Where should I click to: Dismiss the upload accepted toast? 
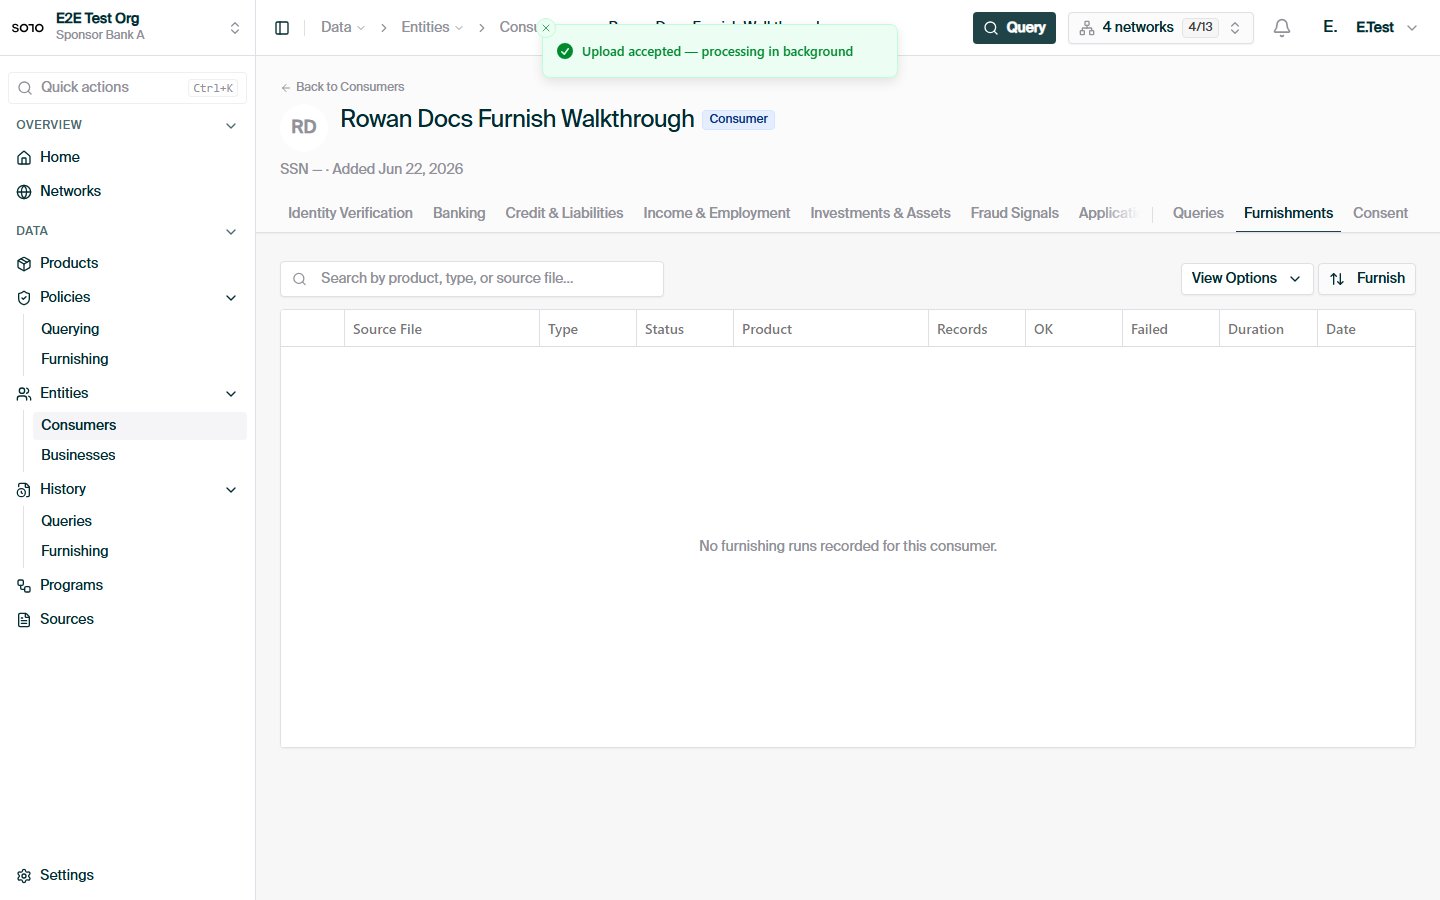click(546, 28)
